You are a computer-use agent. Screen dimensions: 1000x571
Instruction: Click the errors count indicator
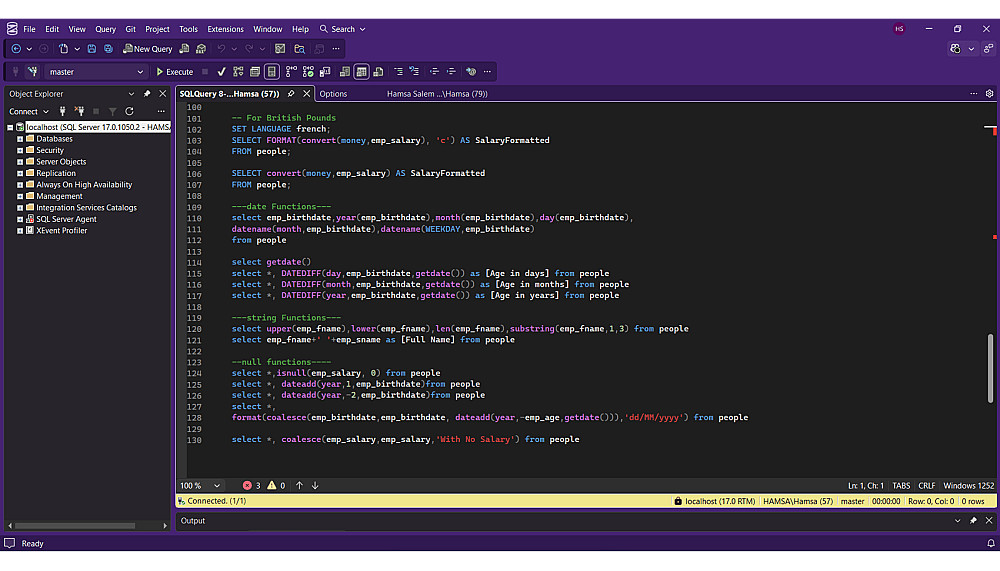pyautogui.click(x=251, y=486)
